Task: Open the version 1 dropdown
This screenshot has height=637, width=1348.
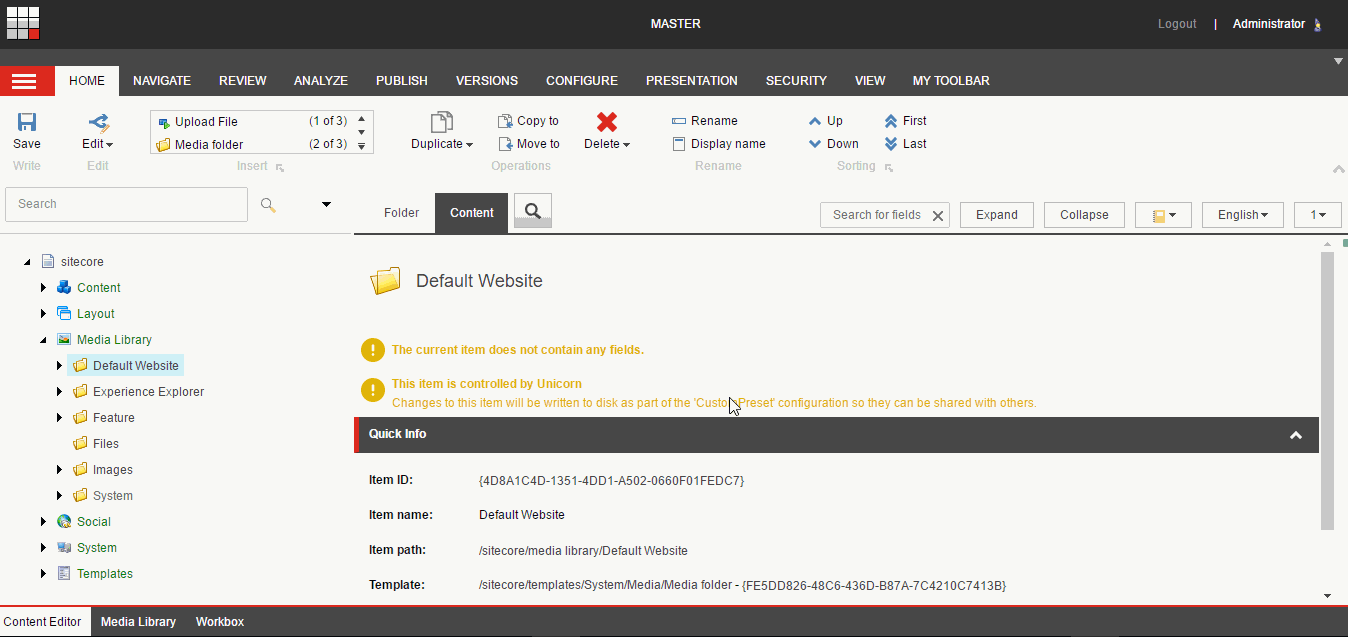Action: pyautogui.click(x=1318, y=215)
